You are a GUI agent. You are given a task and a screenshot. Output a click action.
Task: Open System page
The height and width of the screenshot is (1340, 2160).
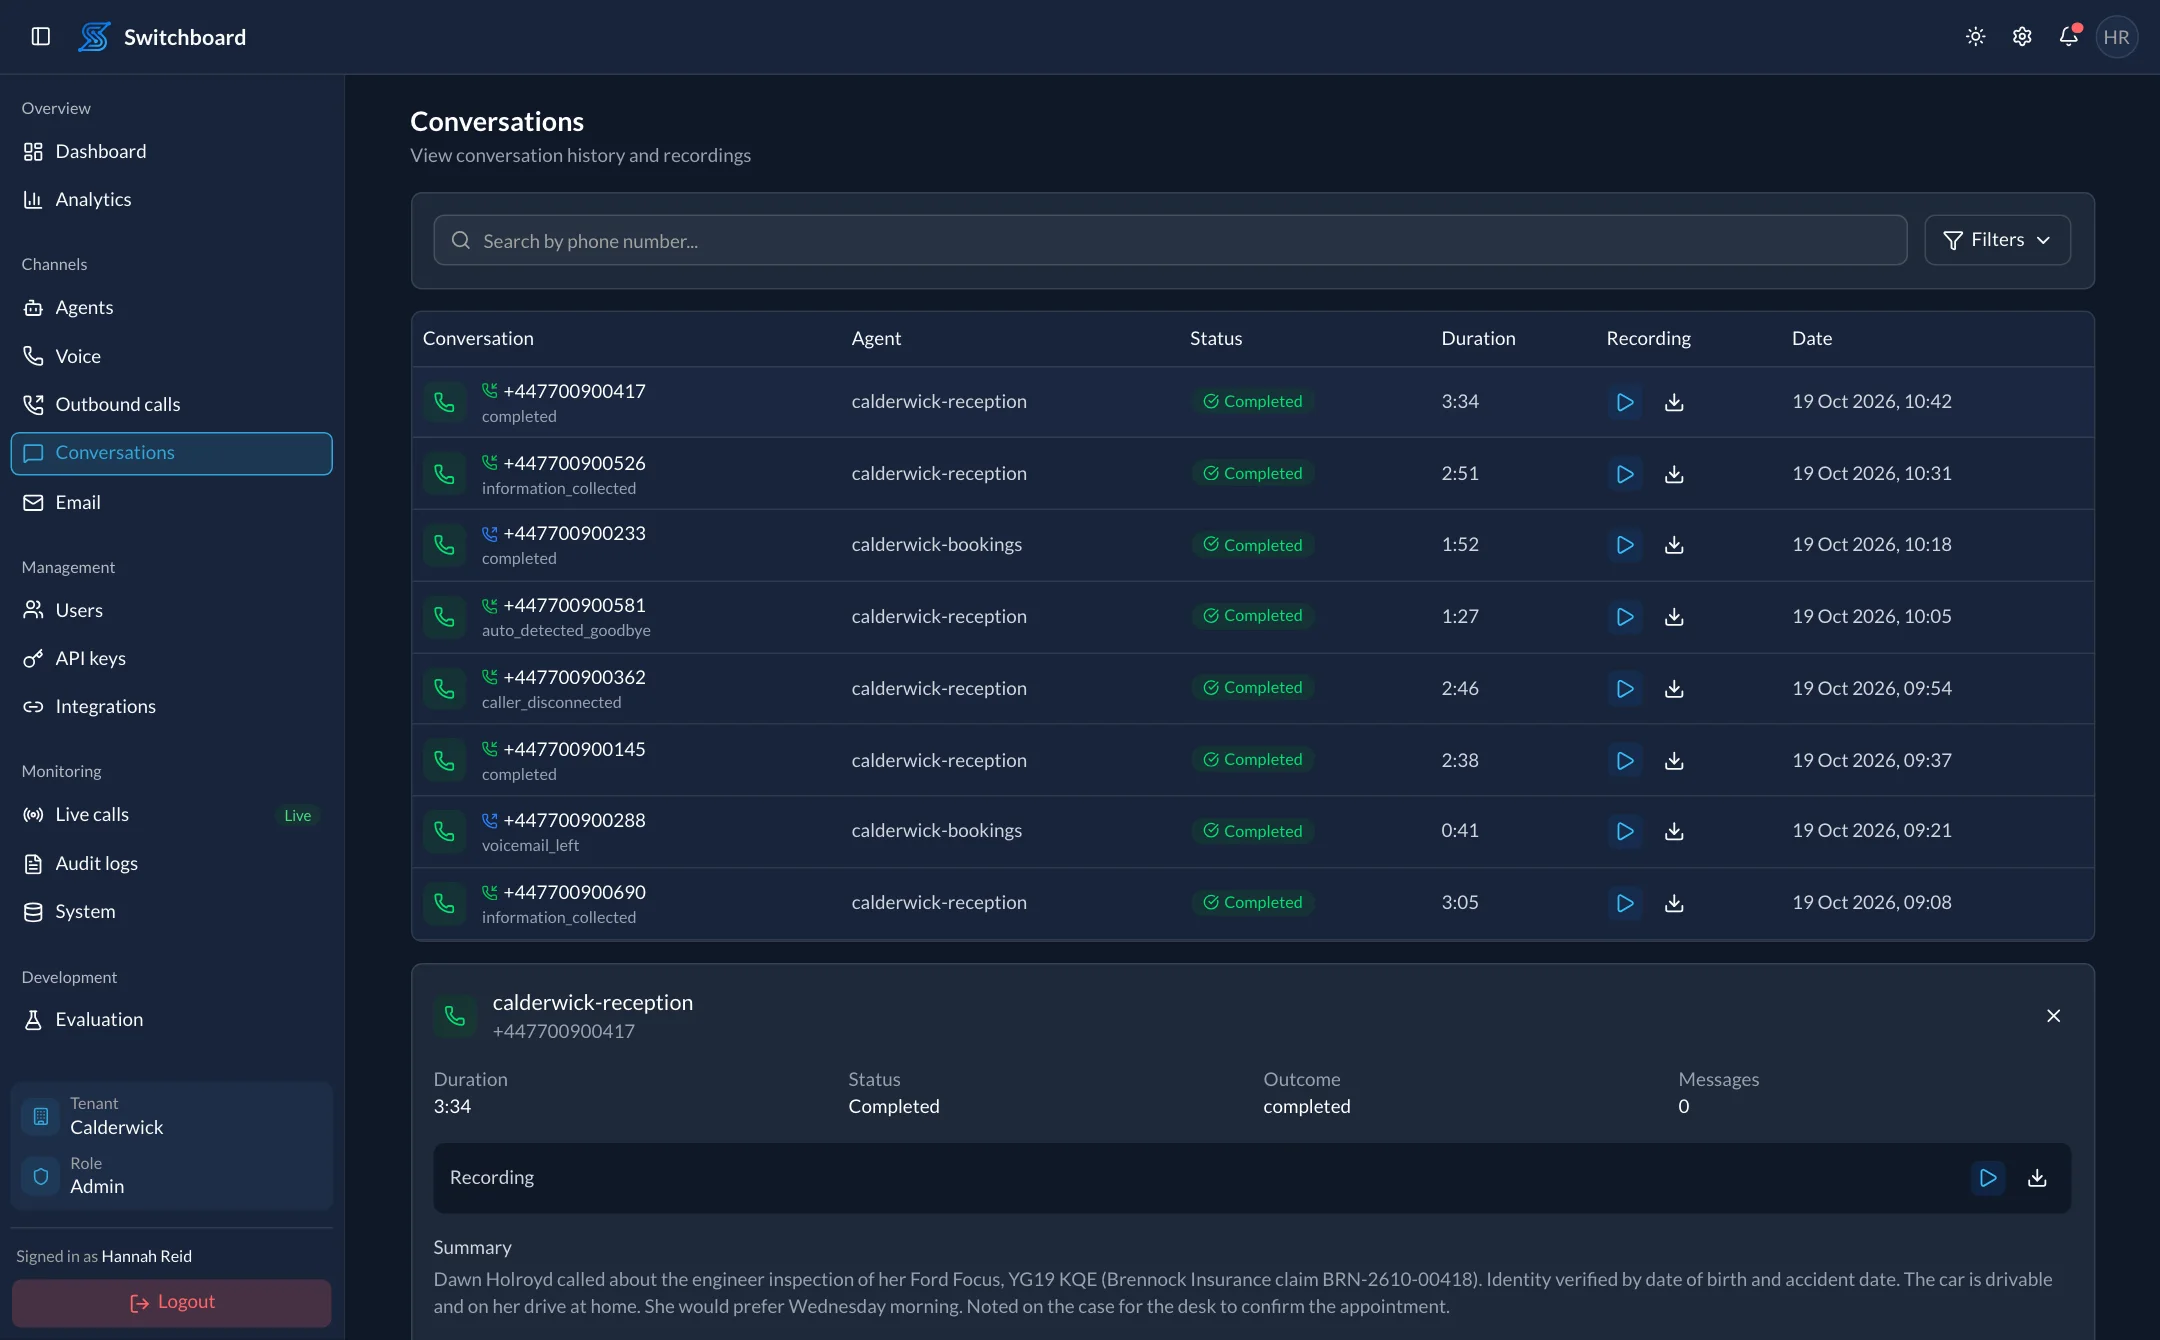(171, 912)
